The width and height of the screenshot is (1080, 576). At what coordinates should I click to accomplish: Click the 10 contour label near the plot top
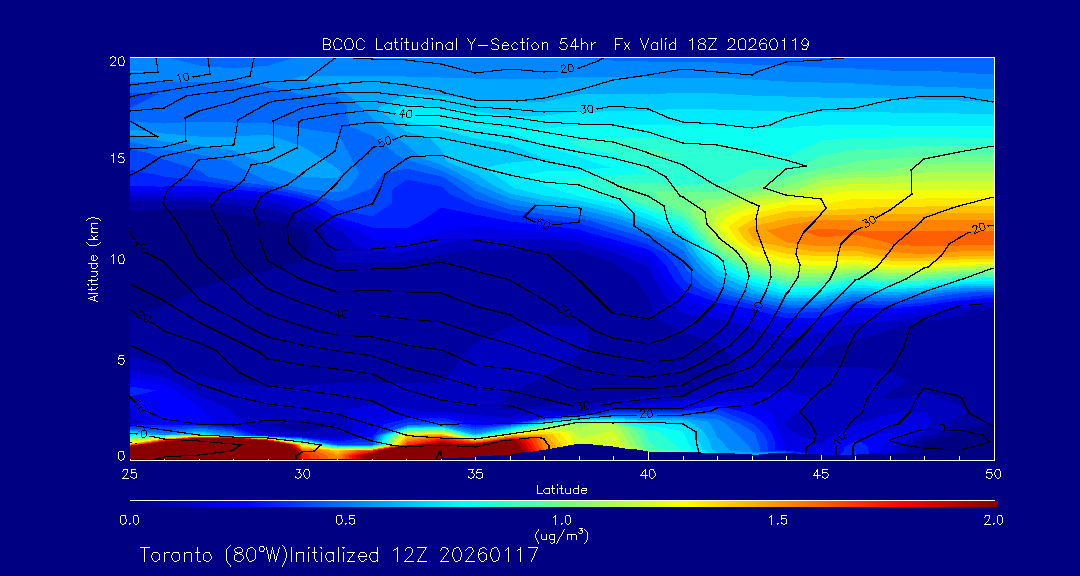point(183,77)
